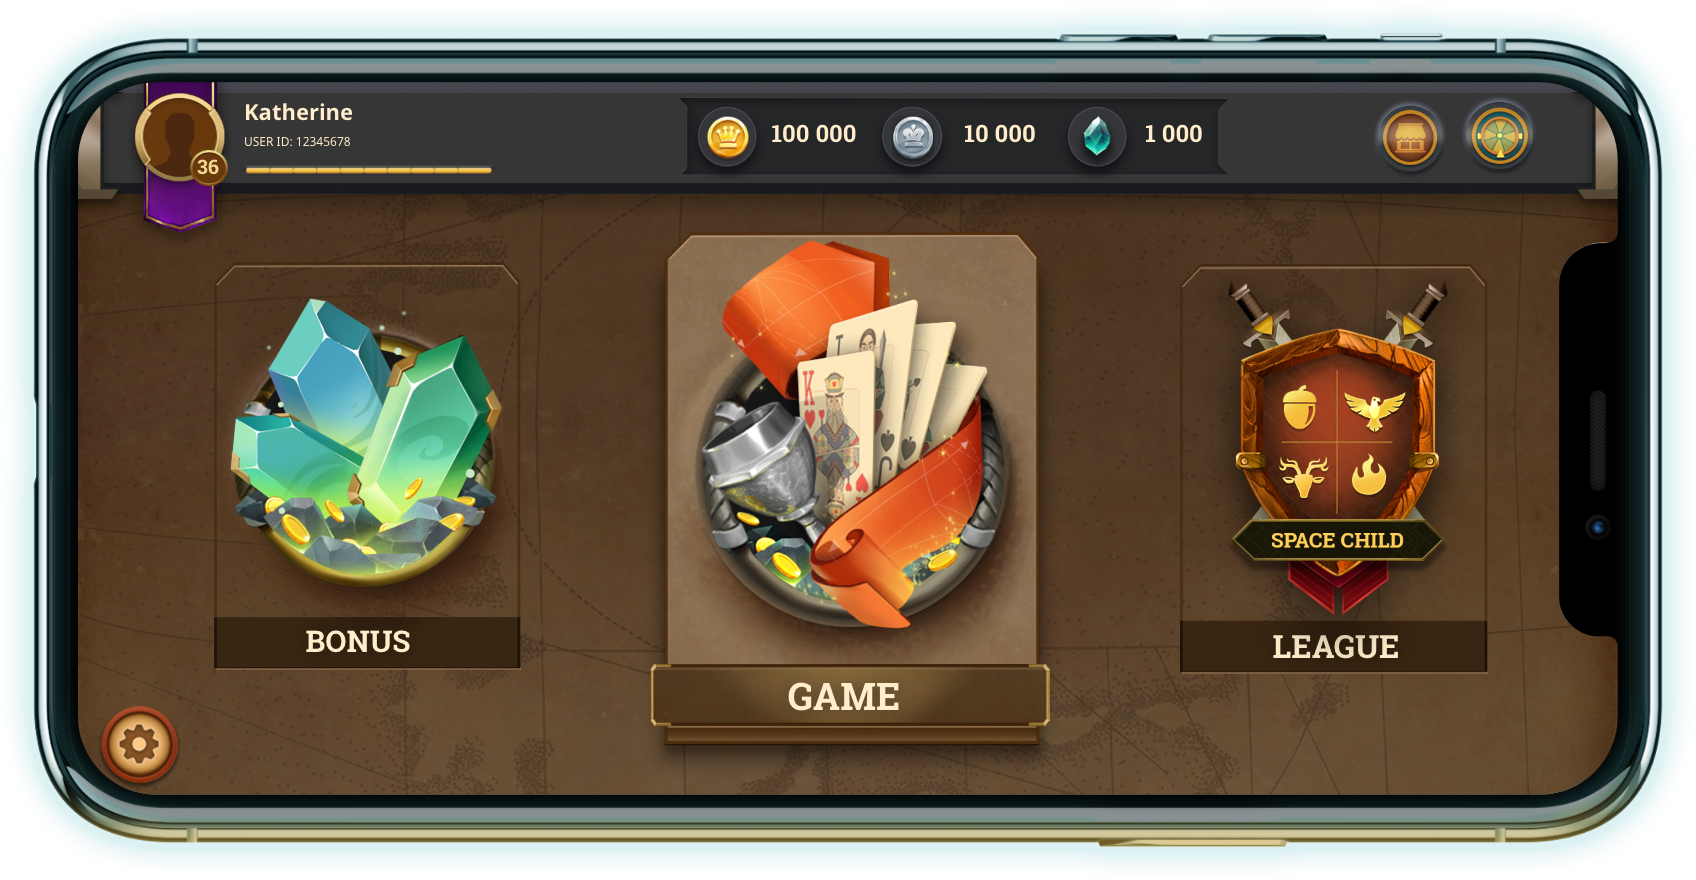The width and height of the screenshot is (1696, 880).
Task: Tap the 100 000 gold balance
Action: (813, 134)
